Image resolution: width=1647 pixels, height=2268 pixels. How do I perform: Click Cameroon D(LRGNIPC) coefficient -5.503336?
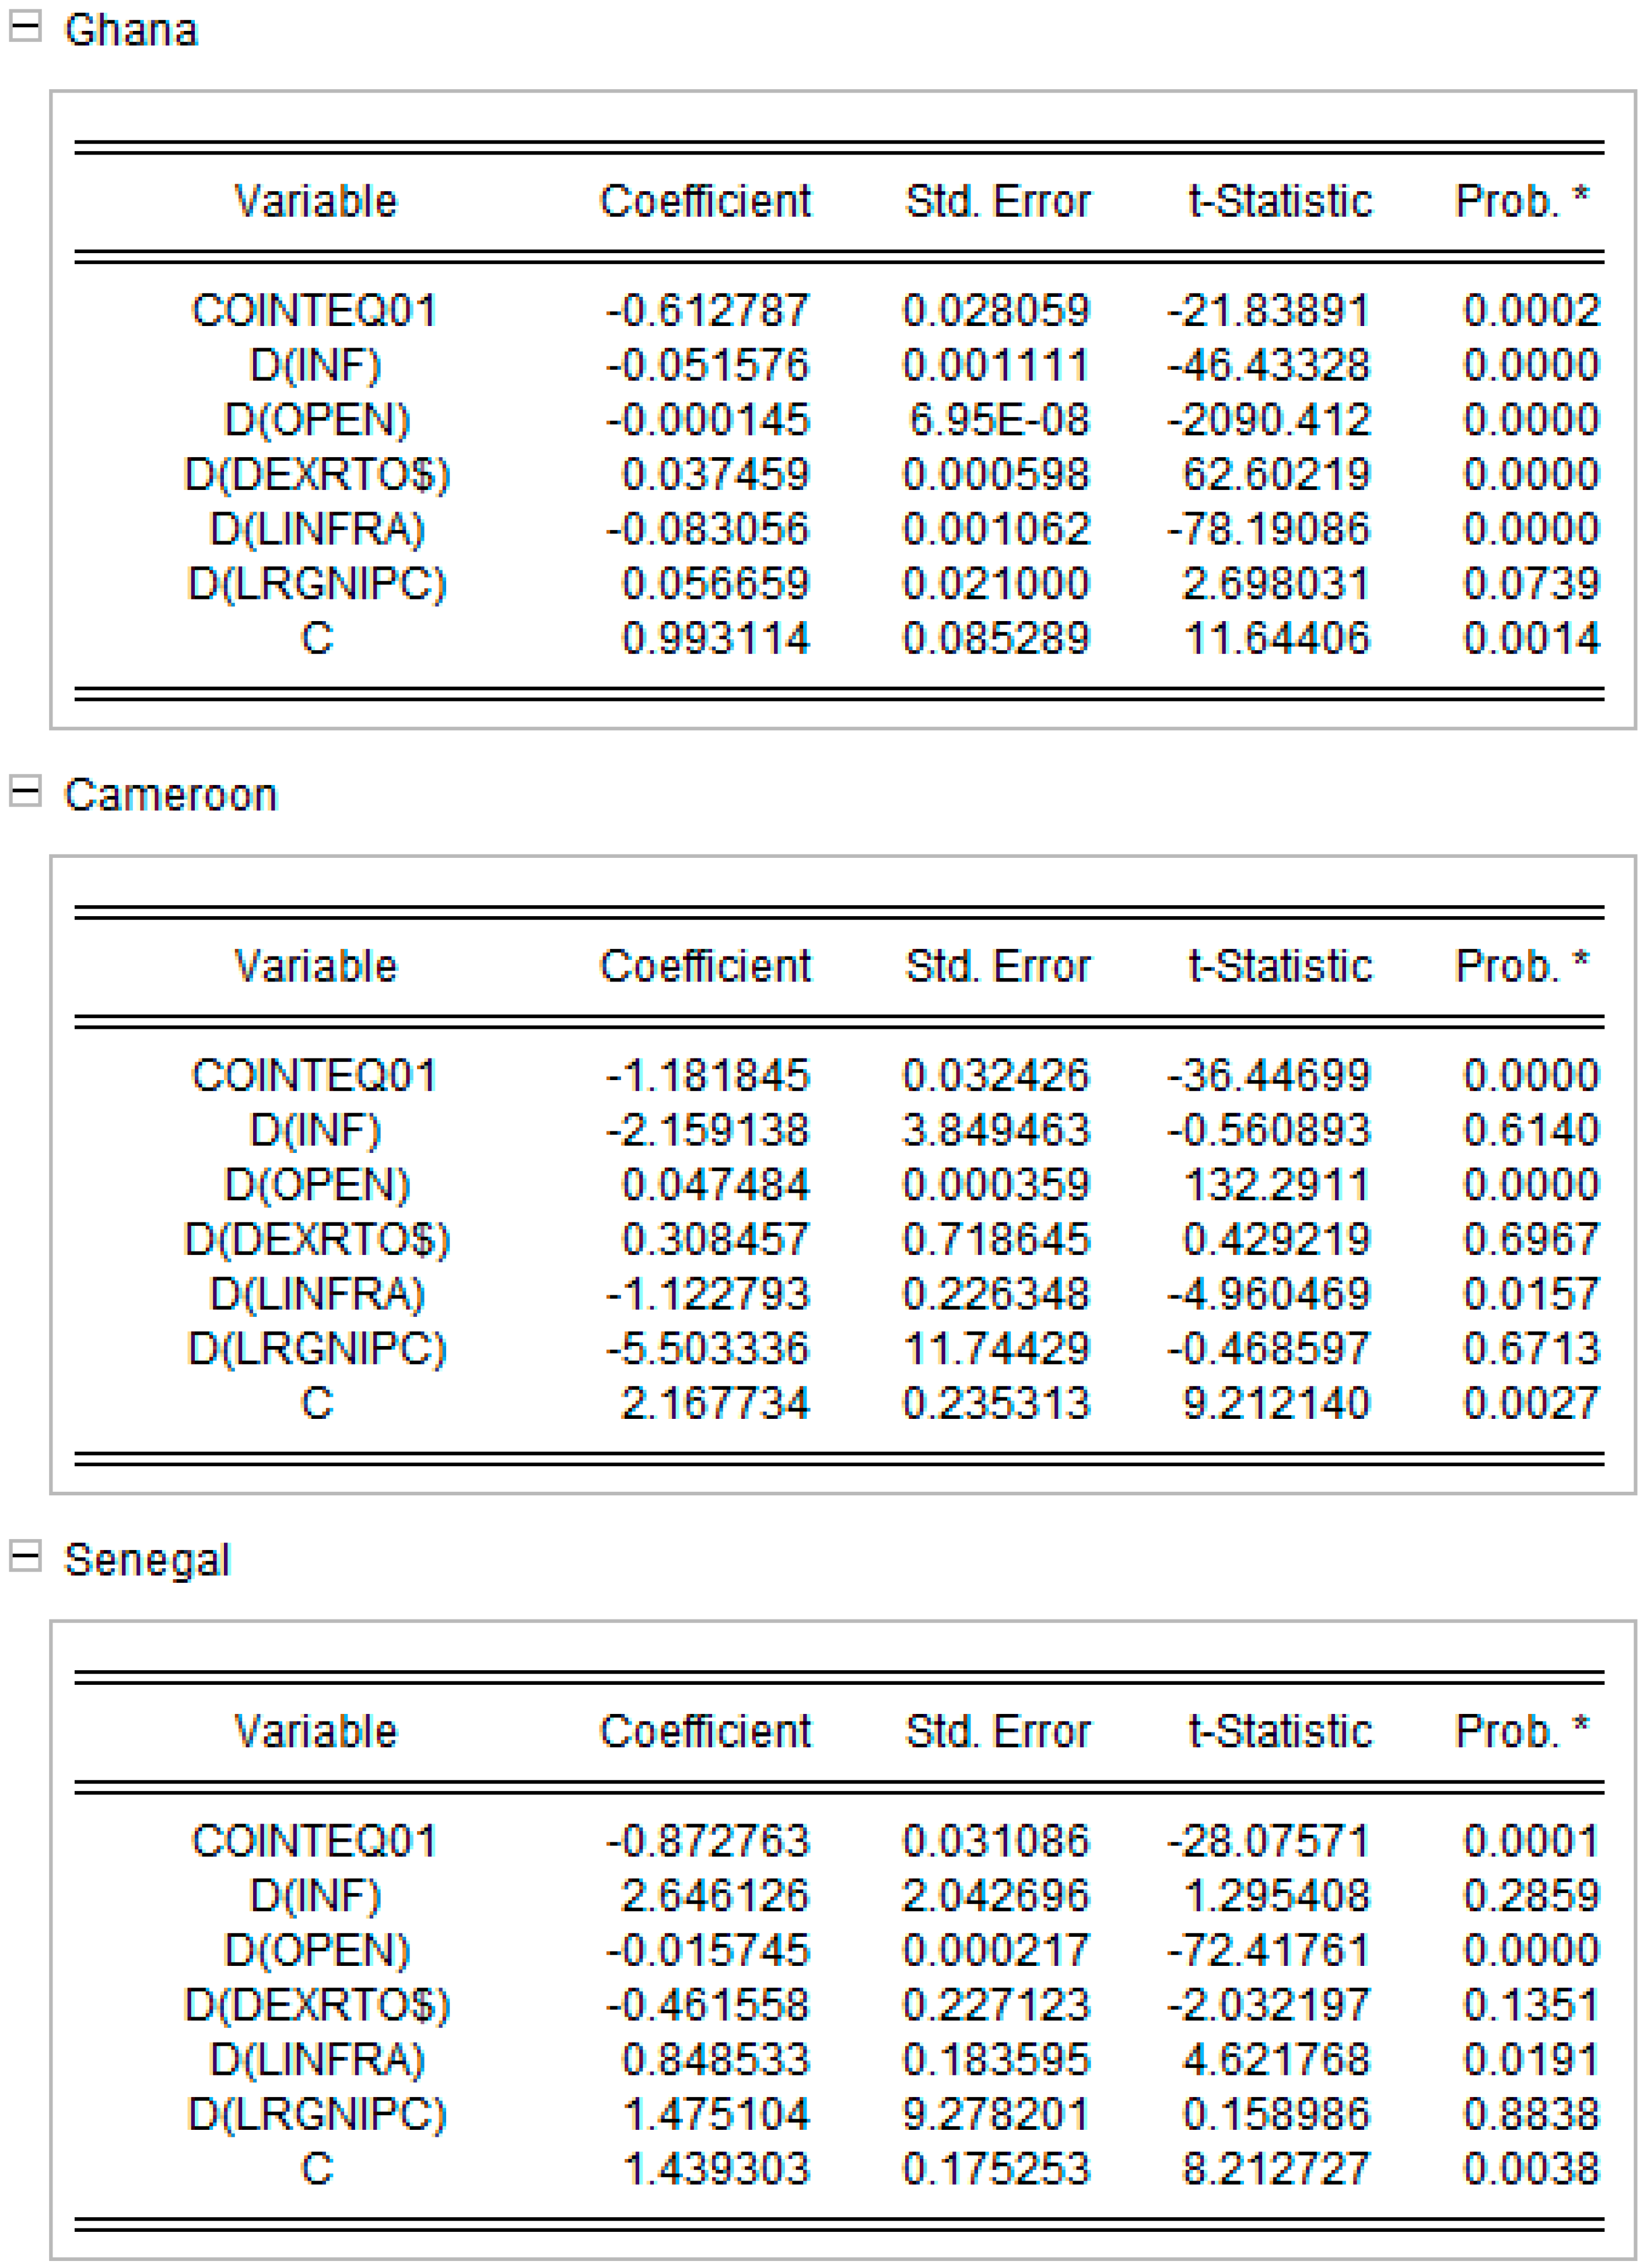707,1349
